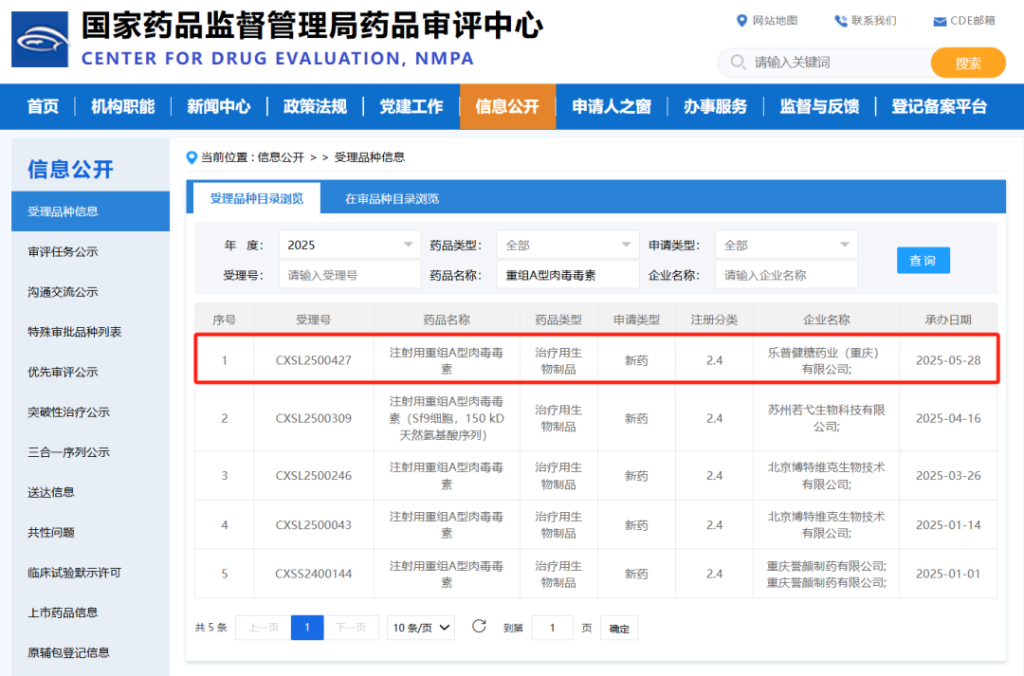
Task: Click 受理号 CXSS2400144 cell
Action: 313,574
